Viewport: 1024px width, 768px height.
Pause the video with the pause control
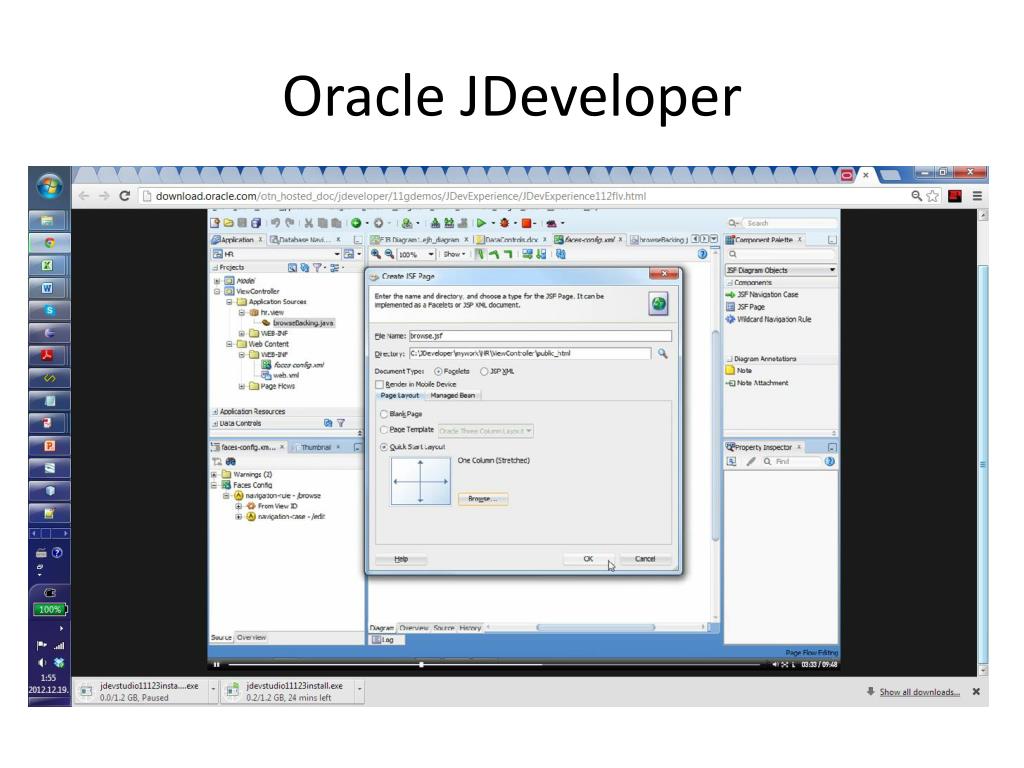coord(217,665)
